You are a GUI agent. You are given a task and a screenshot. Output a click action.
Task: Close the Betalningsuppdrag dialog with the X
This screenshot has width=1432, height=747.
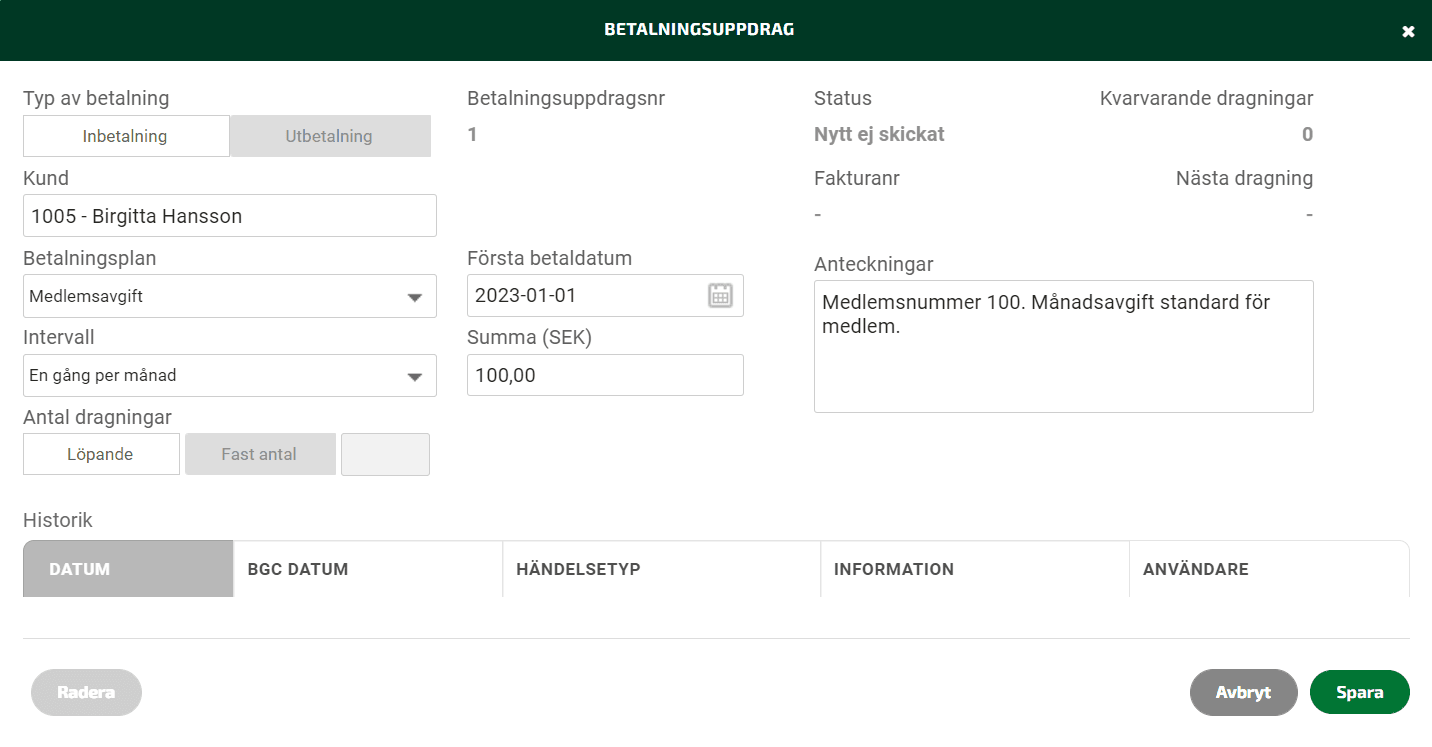click(1408, 31)
